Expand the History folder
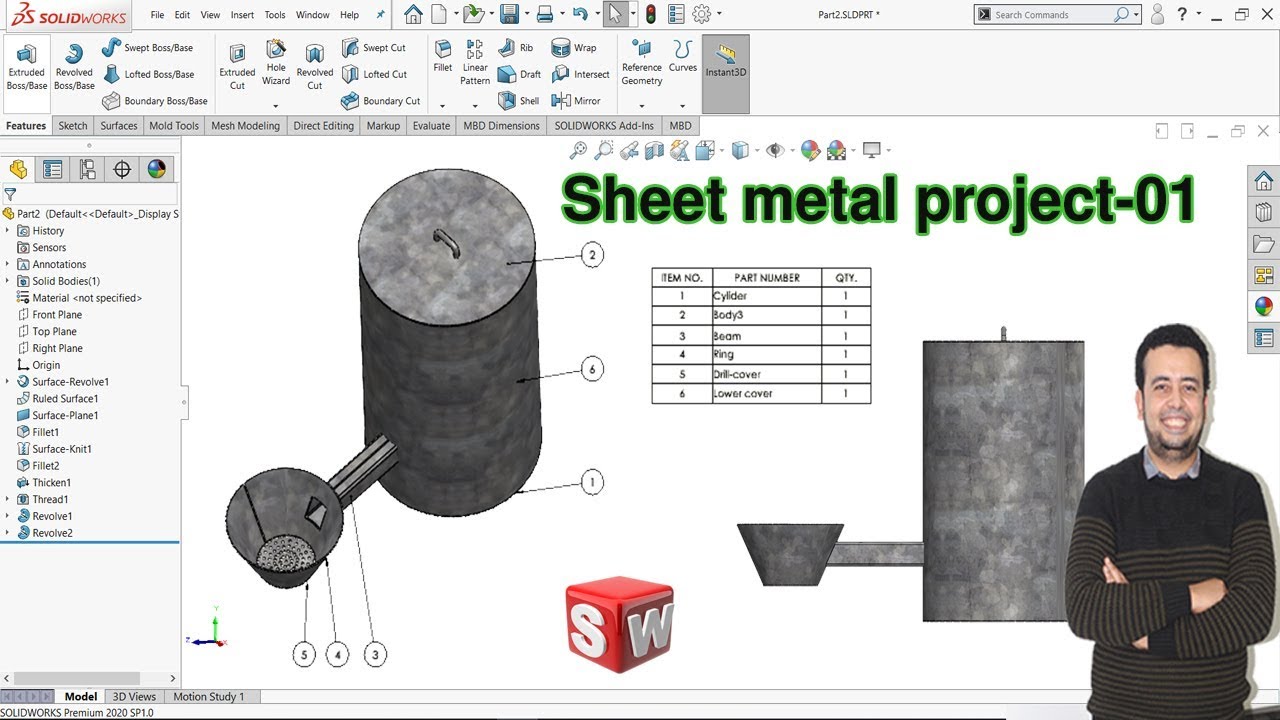1280x720 pixels. [7, 231]
